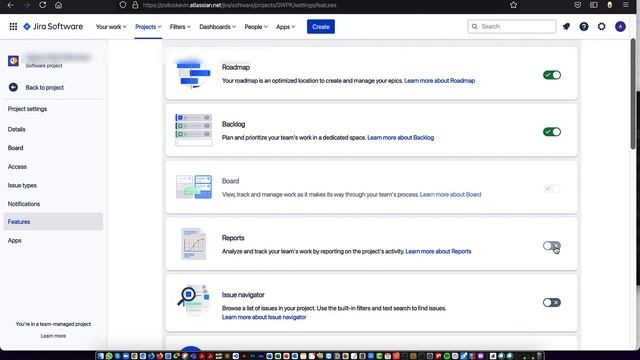Switch on the Issue navigator toggle
Image resolution: width=640 pixels, height=360 pixels.
coord(552,302)
